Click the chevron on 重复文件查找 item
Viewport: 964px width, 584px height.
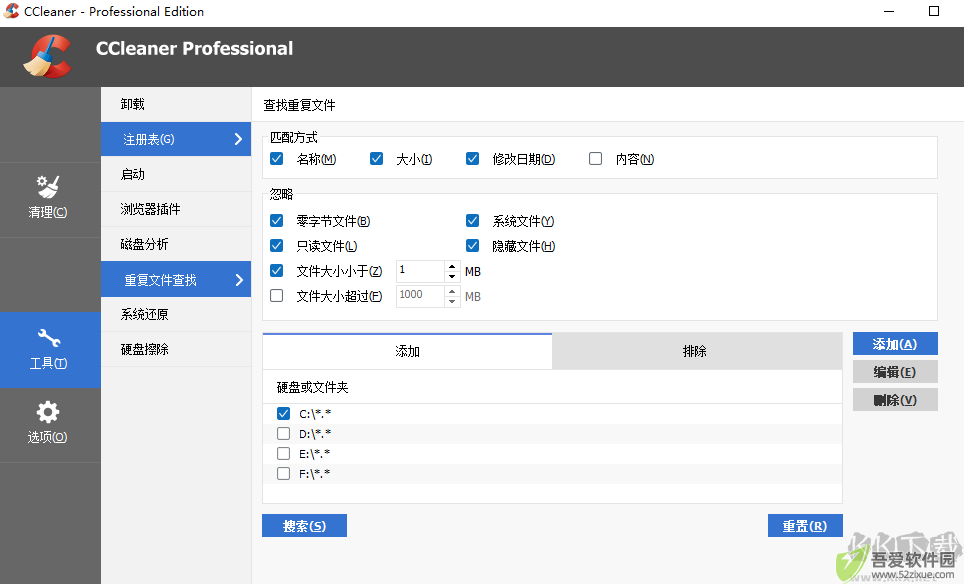tap(239, 280)
